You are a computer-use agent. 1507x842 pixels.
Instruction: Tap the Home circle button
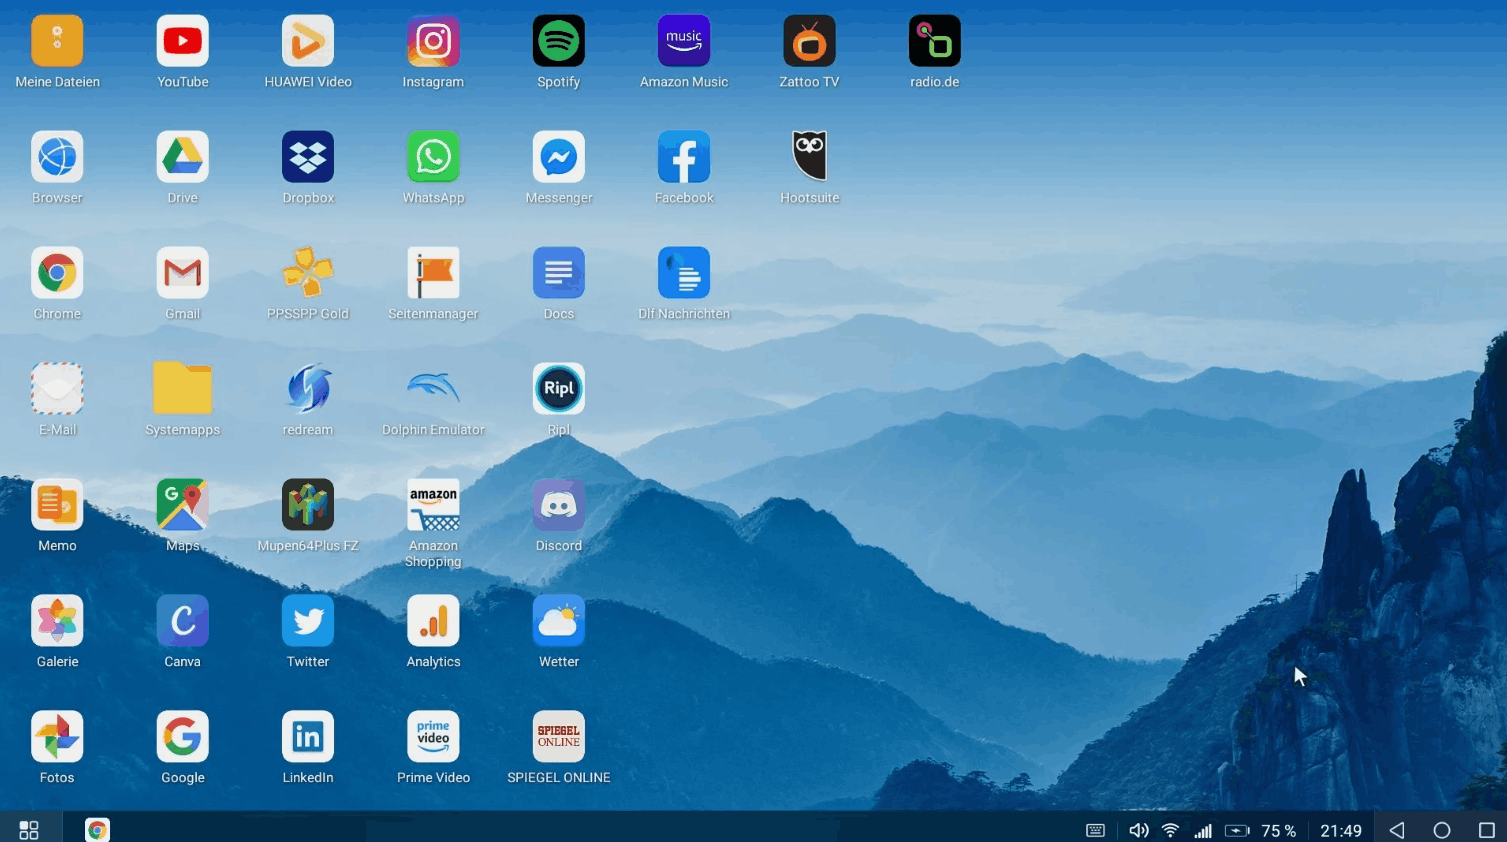point(1442,831)
